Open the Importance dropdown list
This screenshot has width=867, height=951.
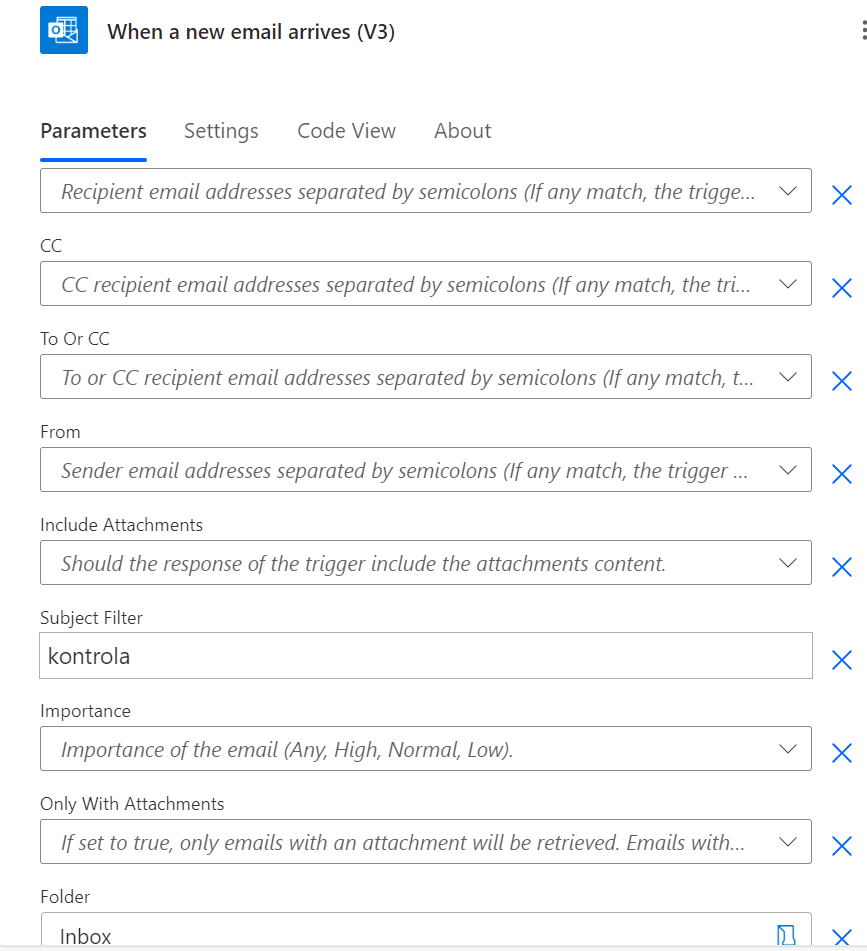click(x=787, y=748)
